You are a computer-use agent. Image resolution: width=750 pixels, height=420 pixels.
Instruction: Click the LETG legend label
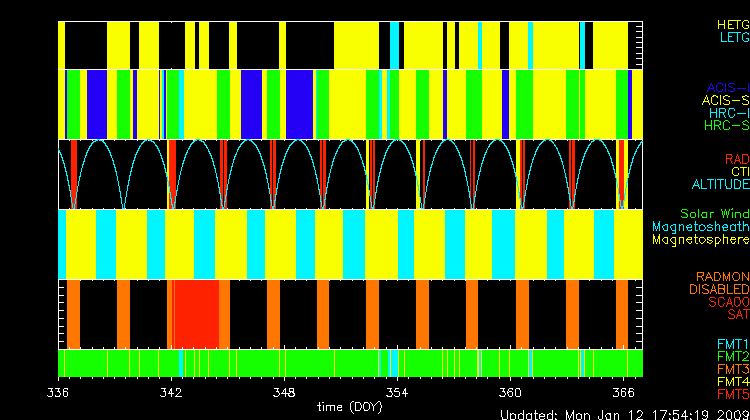pos(733,38)
